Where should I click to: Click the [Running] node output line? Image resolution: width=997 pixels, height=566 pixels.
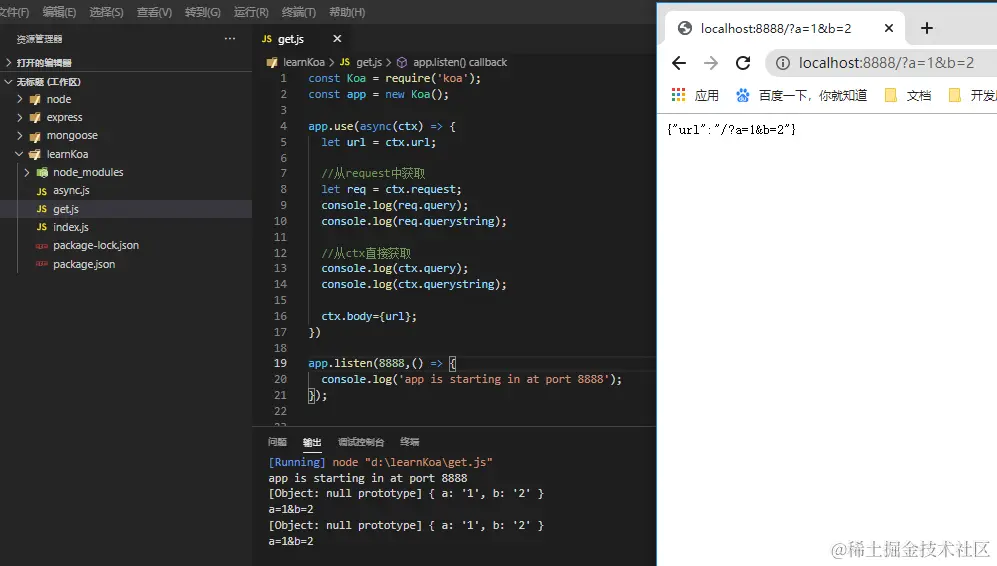coord(380,462)
